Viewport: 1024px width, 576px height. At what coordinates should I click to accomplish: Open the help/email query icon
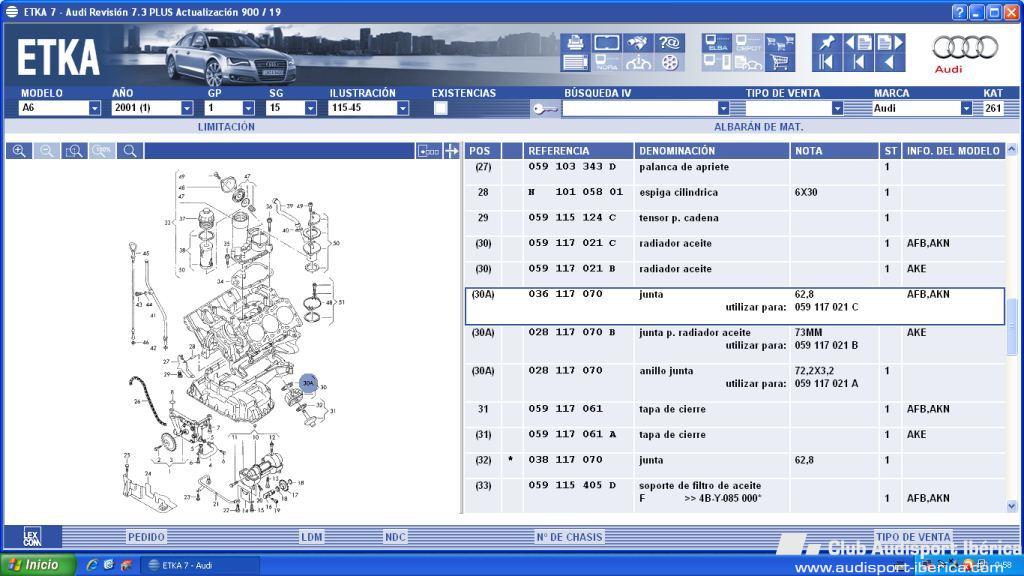(669, 43)
